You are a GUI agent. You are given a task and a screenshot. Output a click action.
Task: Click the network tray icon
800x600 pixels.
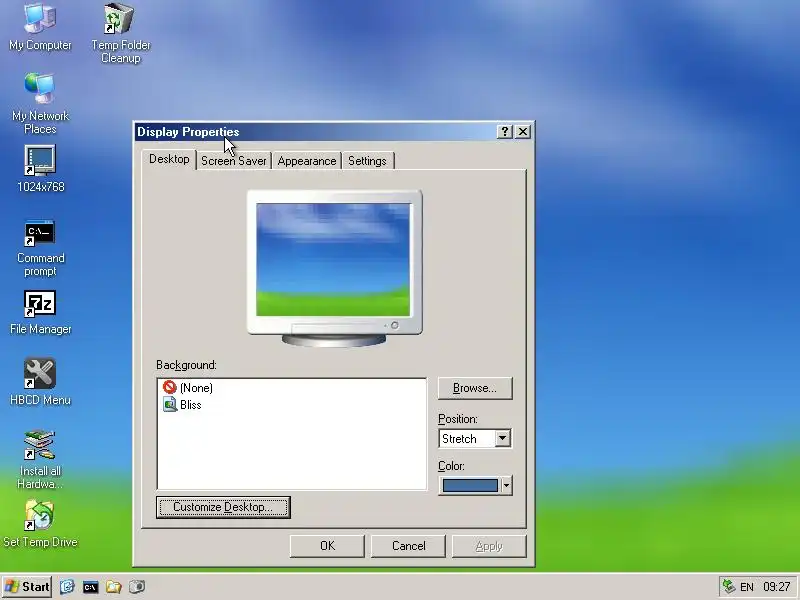pos(729,587)
